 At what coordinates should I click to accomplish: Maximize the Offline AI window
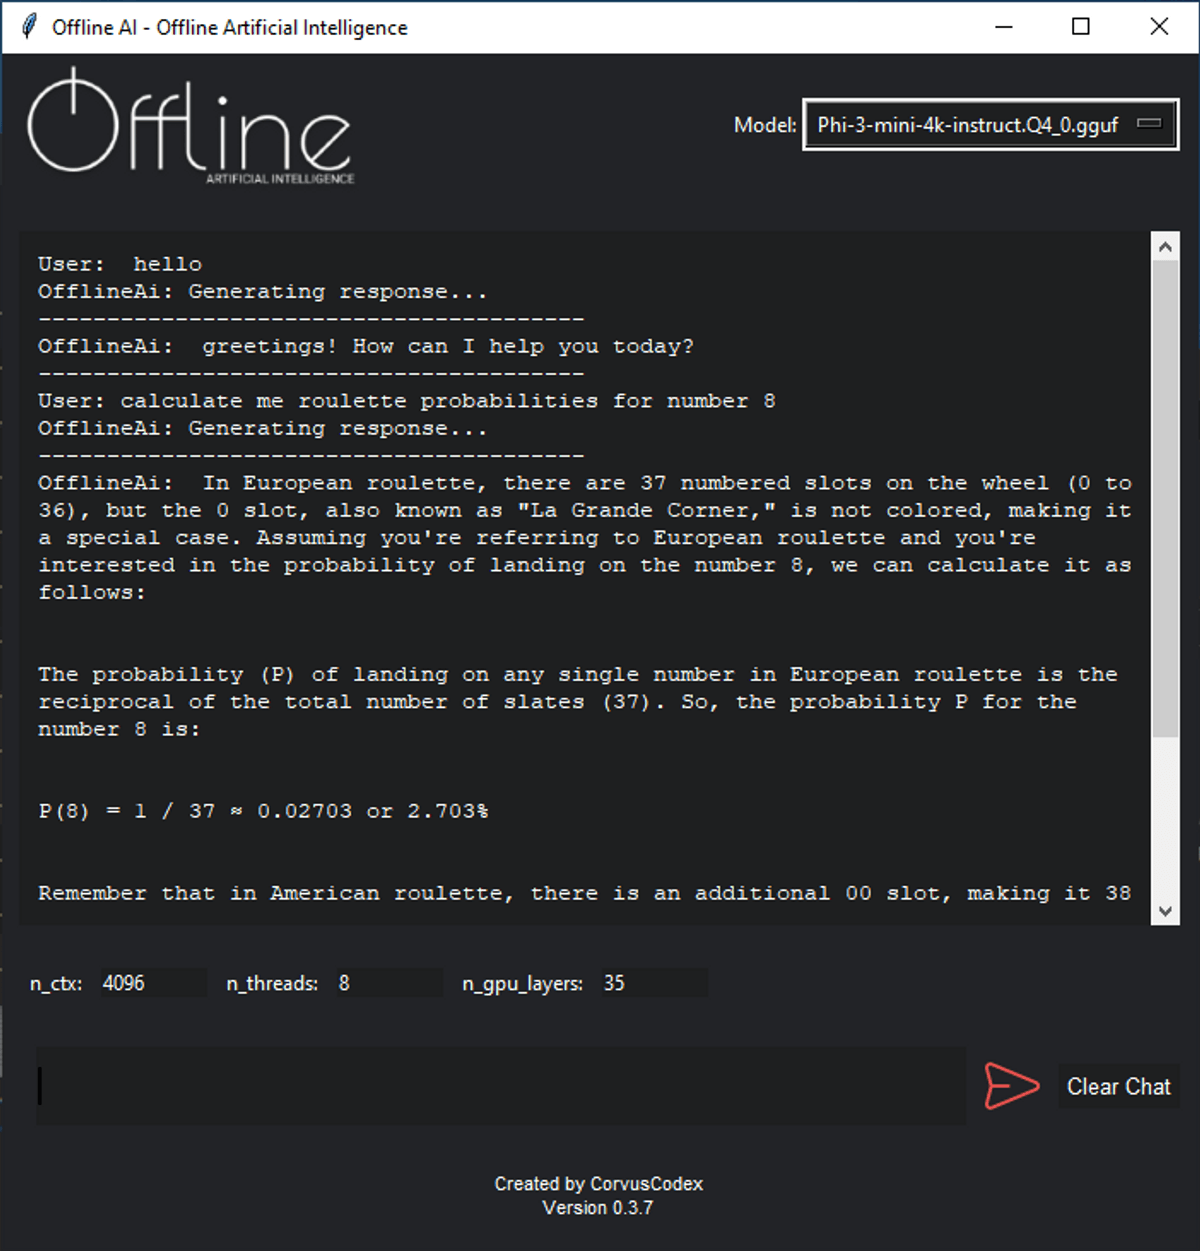[1081, 27]
